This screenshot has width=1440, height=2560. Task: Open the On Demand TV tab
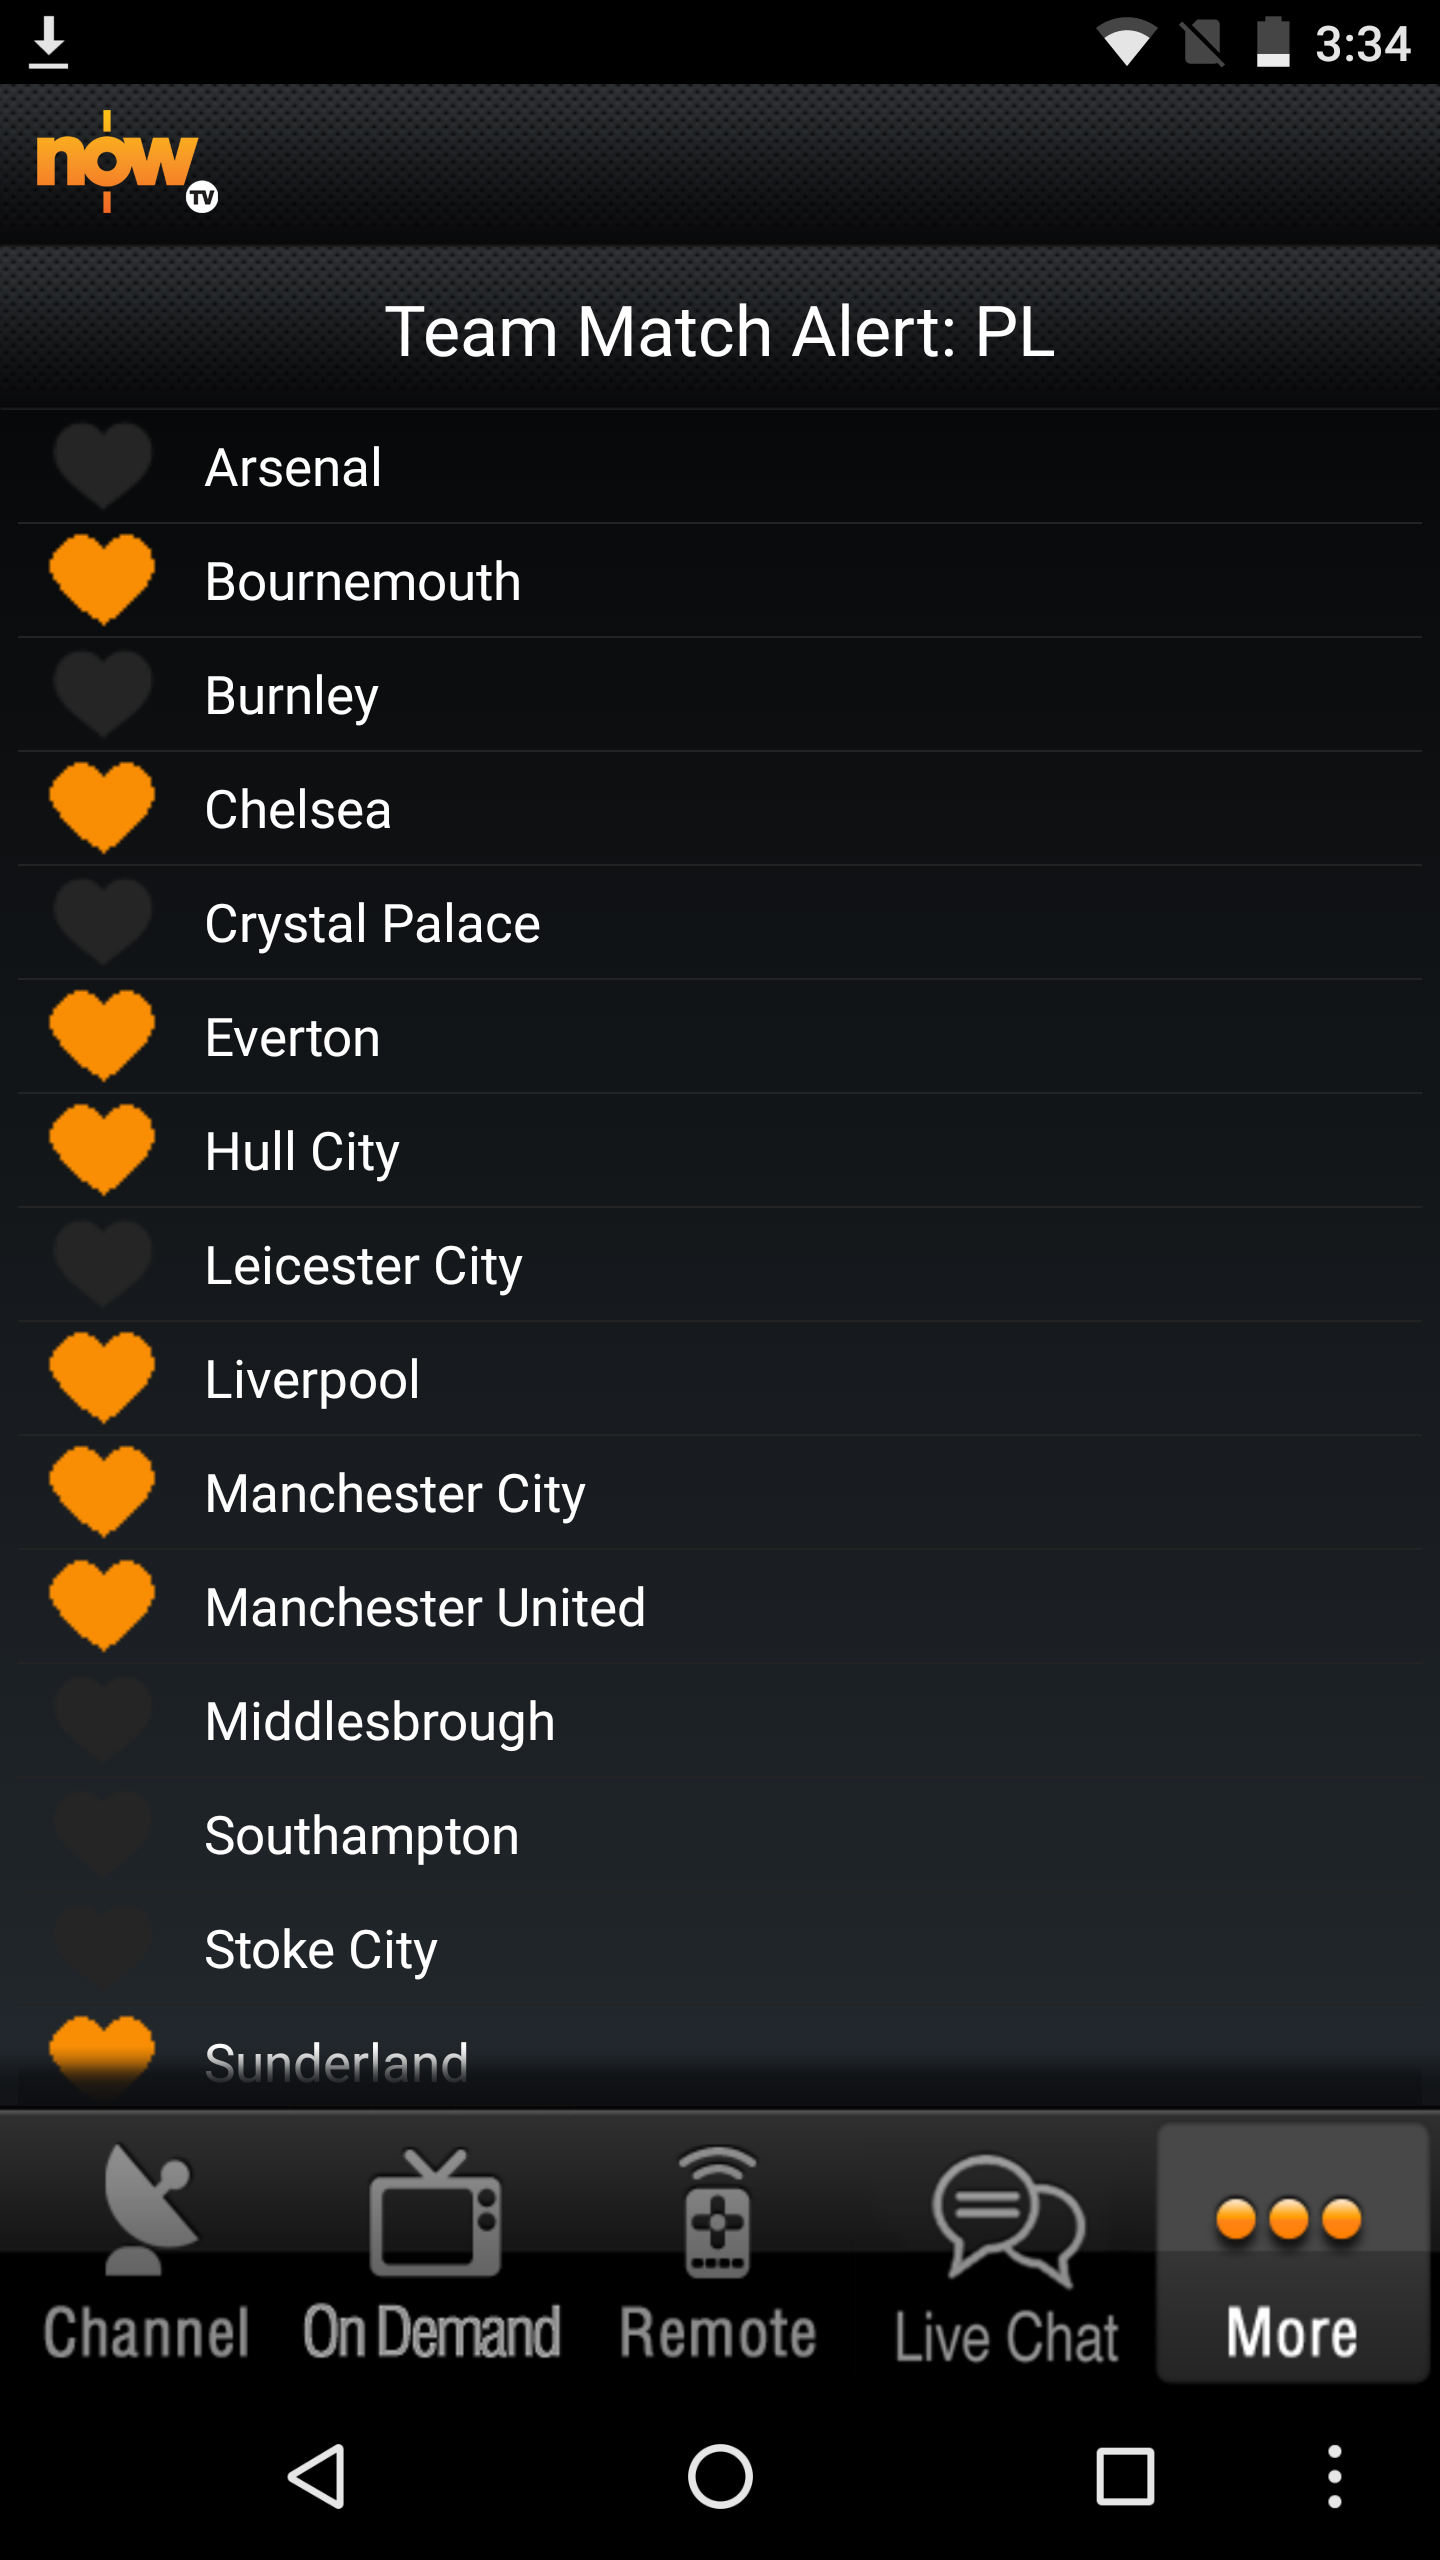point(432,2254)
